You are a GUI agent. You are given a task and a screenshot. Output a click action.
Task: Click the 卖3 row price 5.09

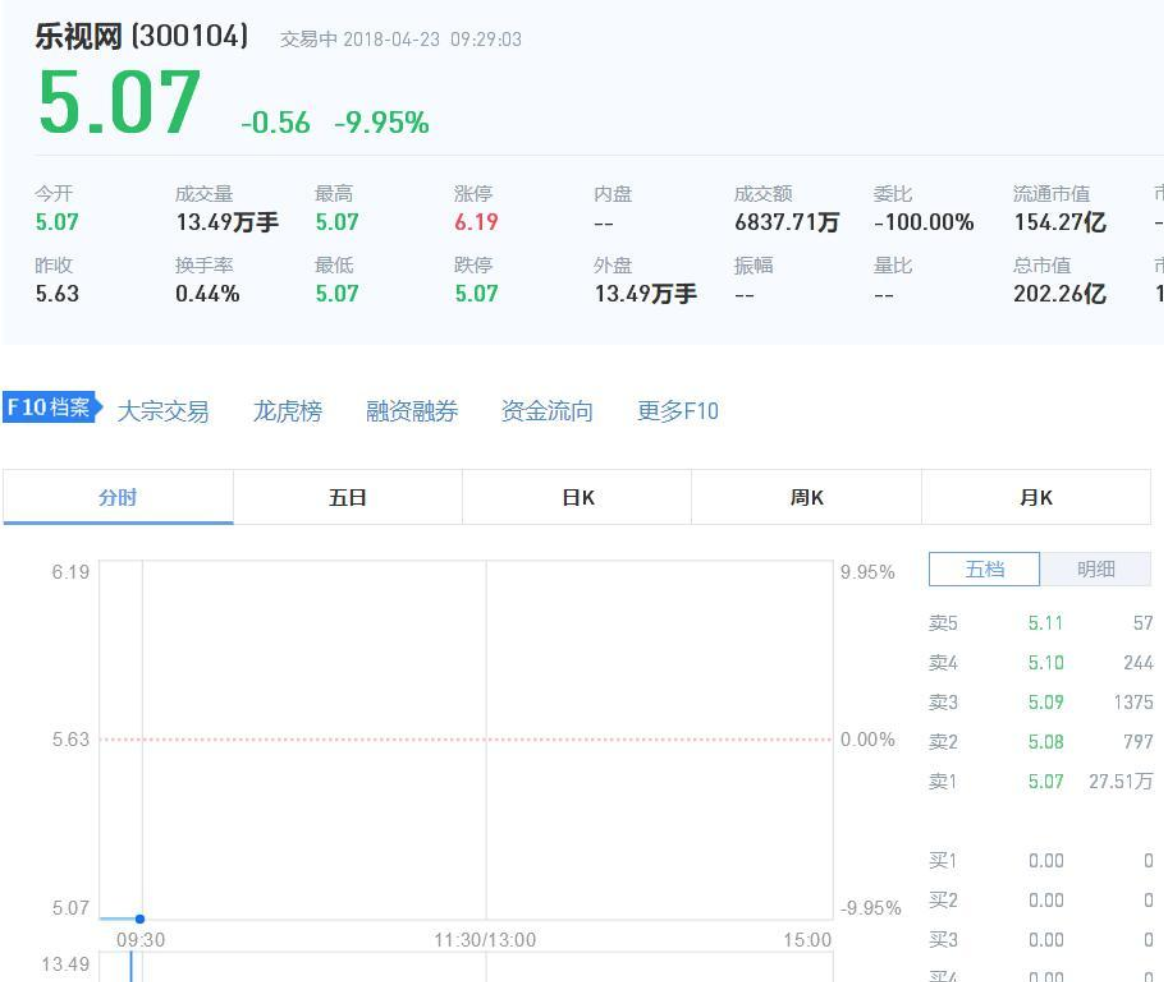(1045, 702)
